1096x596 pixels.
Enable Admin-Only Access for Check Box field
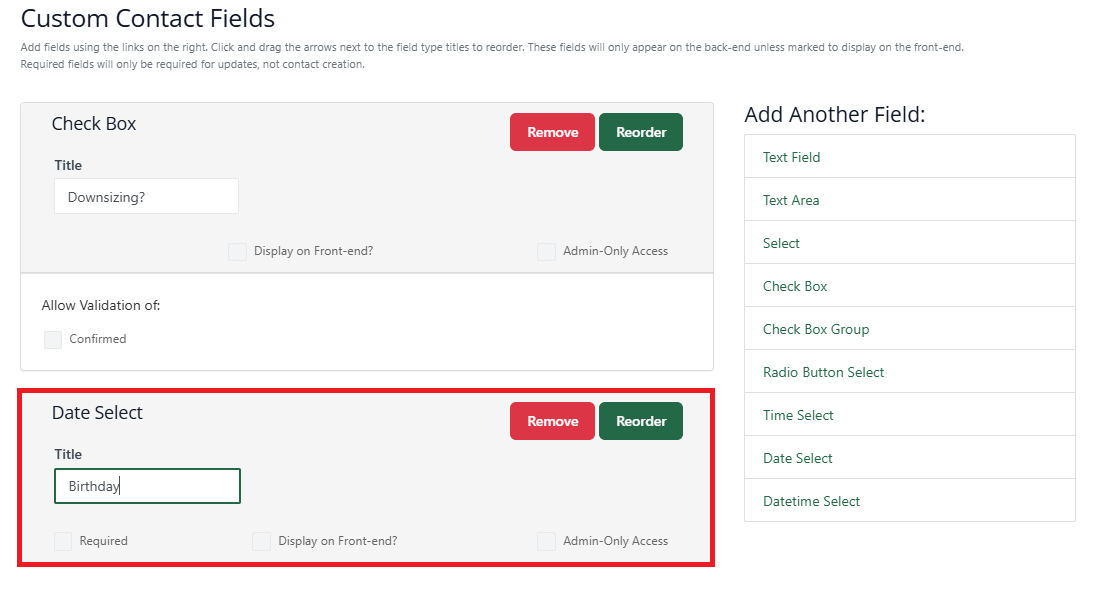547,252
